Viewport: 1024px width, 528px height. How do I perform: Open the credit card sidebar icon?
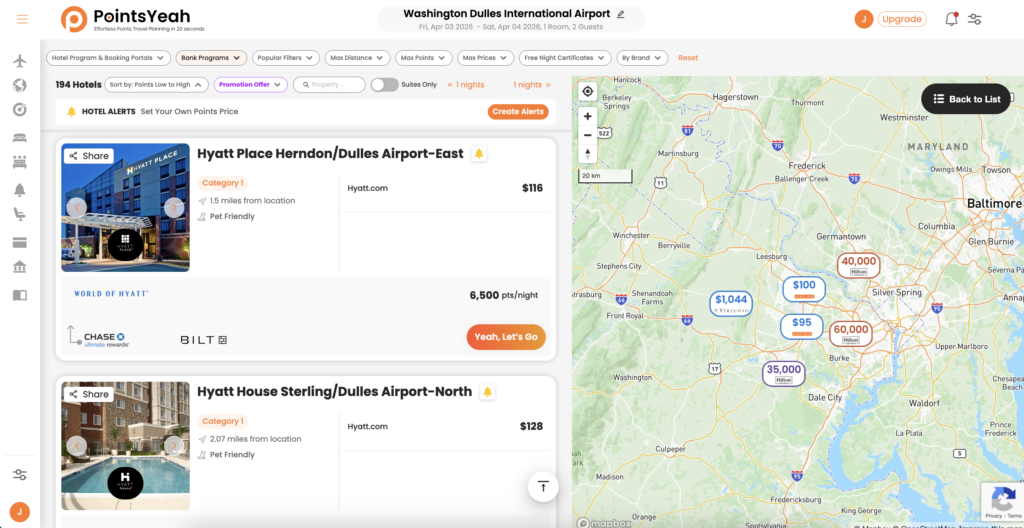point(20,242)
